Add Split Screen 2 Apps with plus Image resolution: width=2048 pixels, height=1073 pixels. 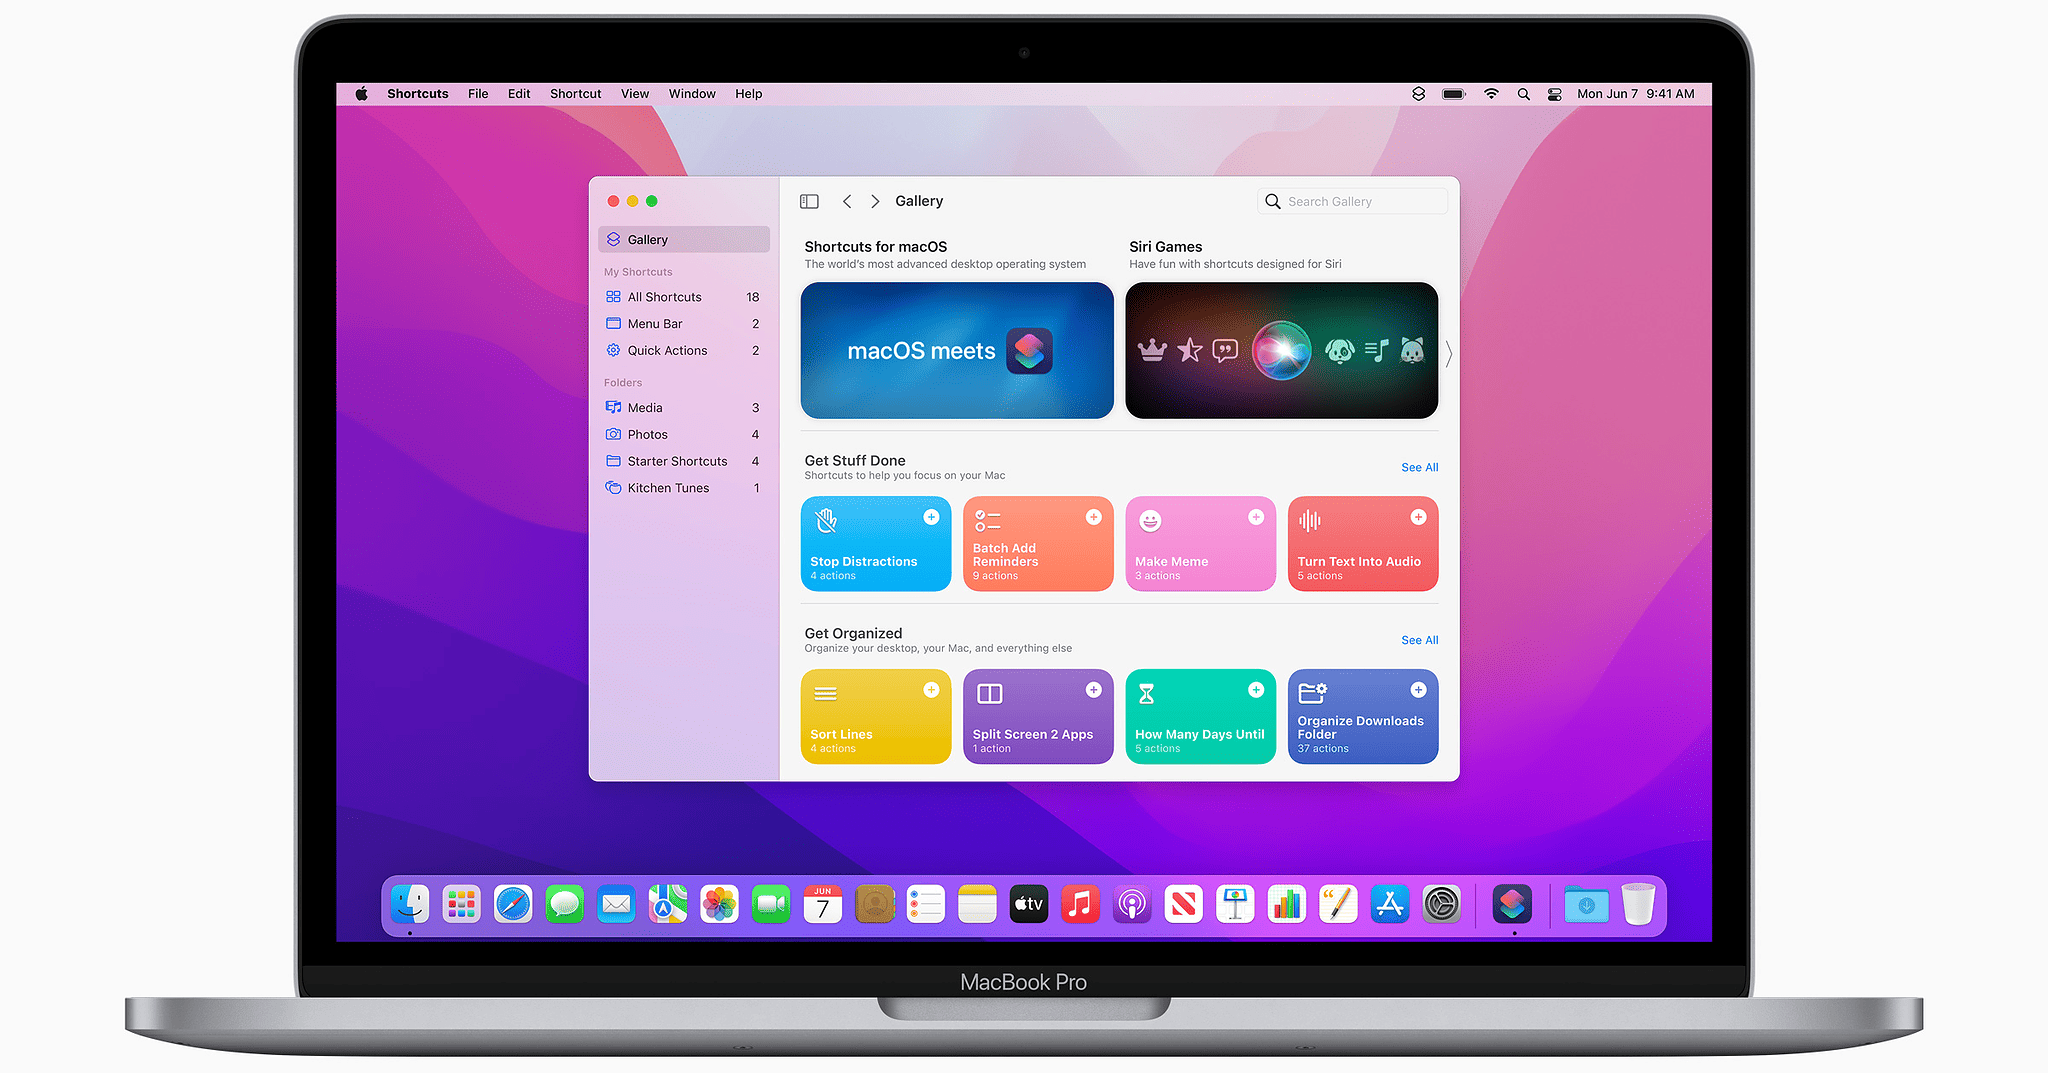[x=1093, y=690]
